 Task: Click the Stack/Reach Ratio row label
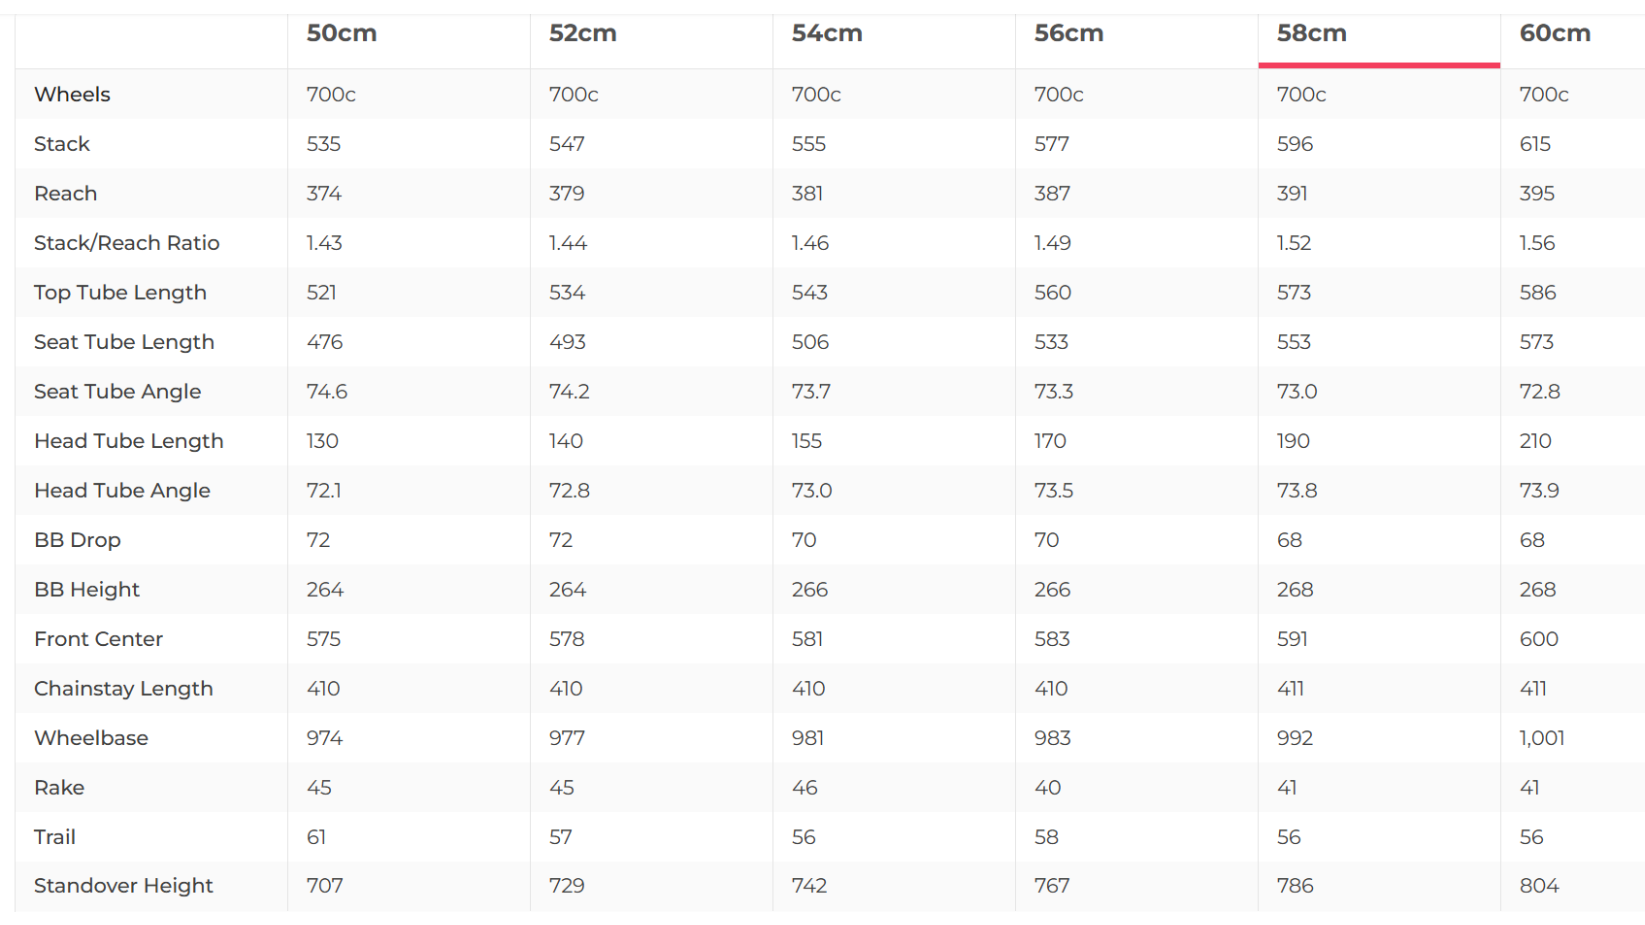(126, 243)
